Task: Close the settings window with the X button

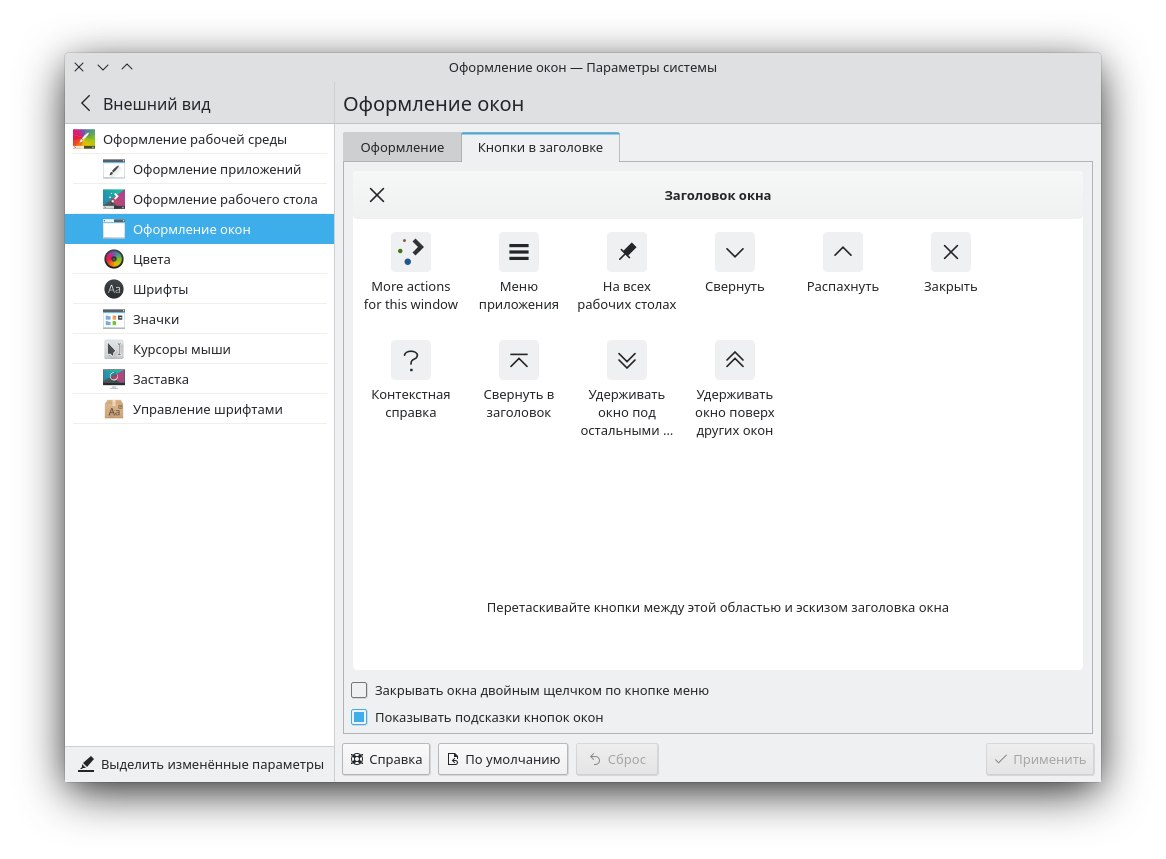Action: [x=79, y=67]
